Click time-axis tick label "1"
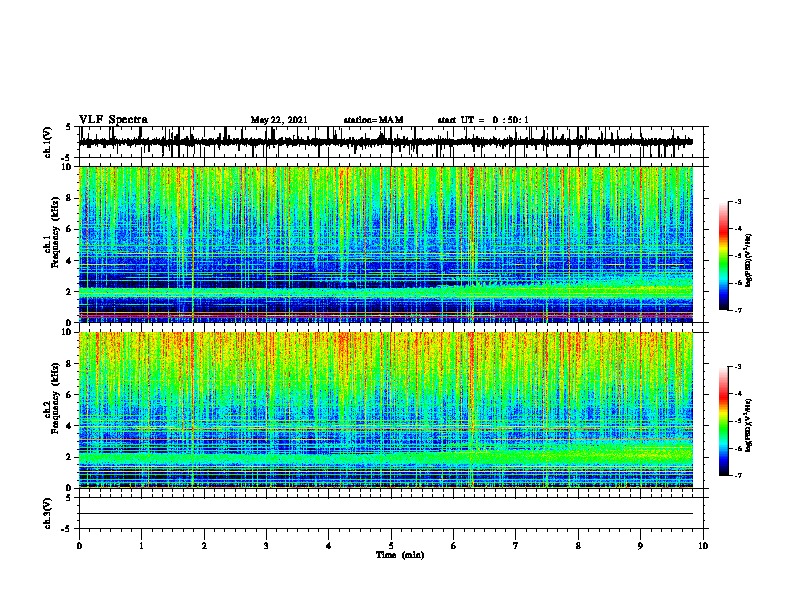Image resolution: width=792 pixels, height=612 pixels. click(141, 546)
